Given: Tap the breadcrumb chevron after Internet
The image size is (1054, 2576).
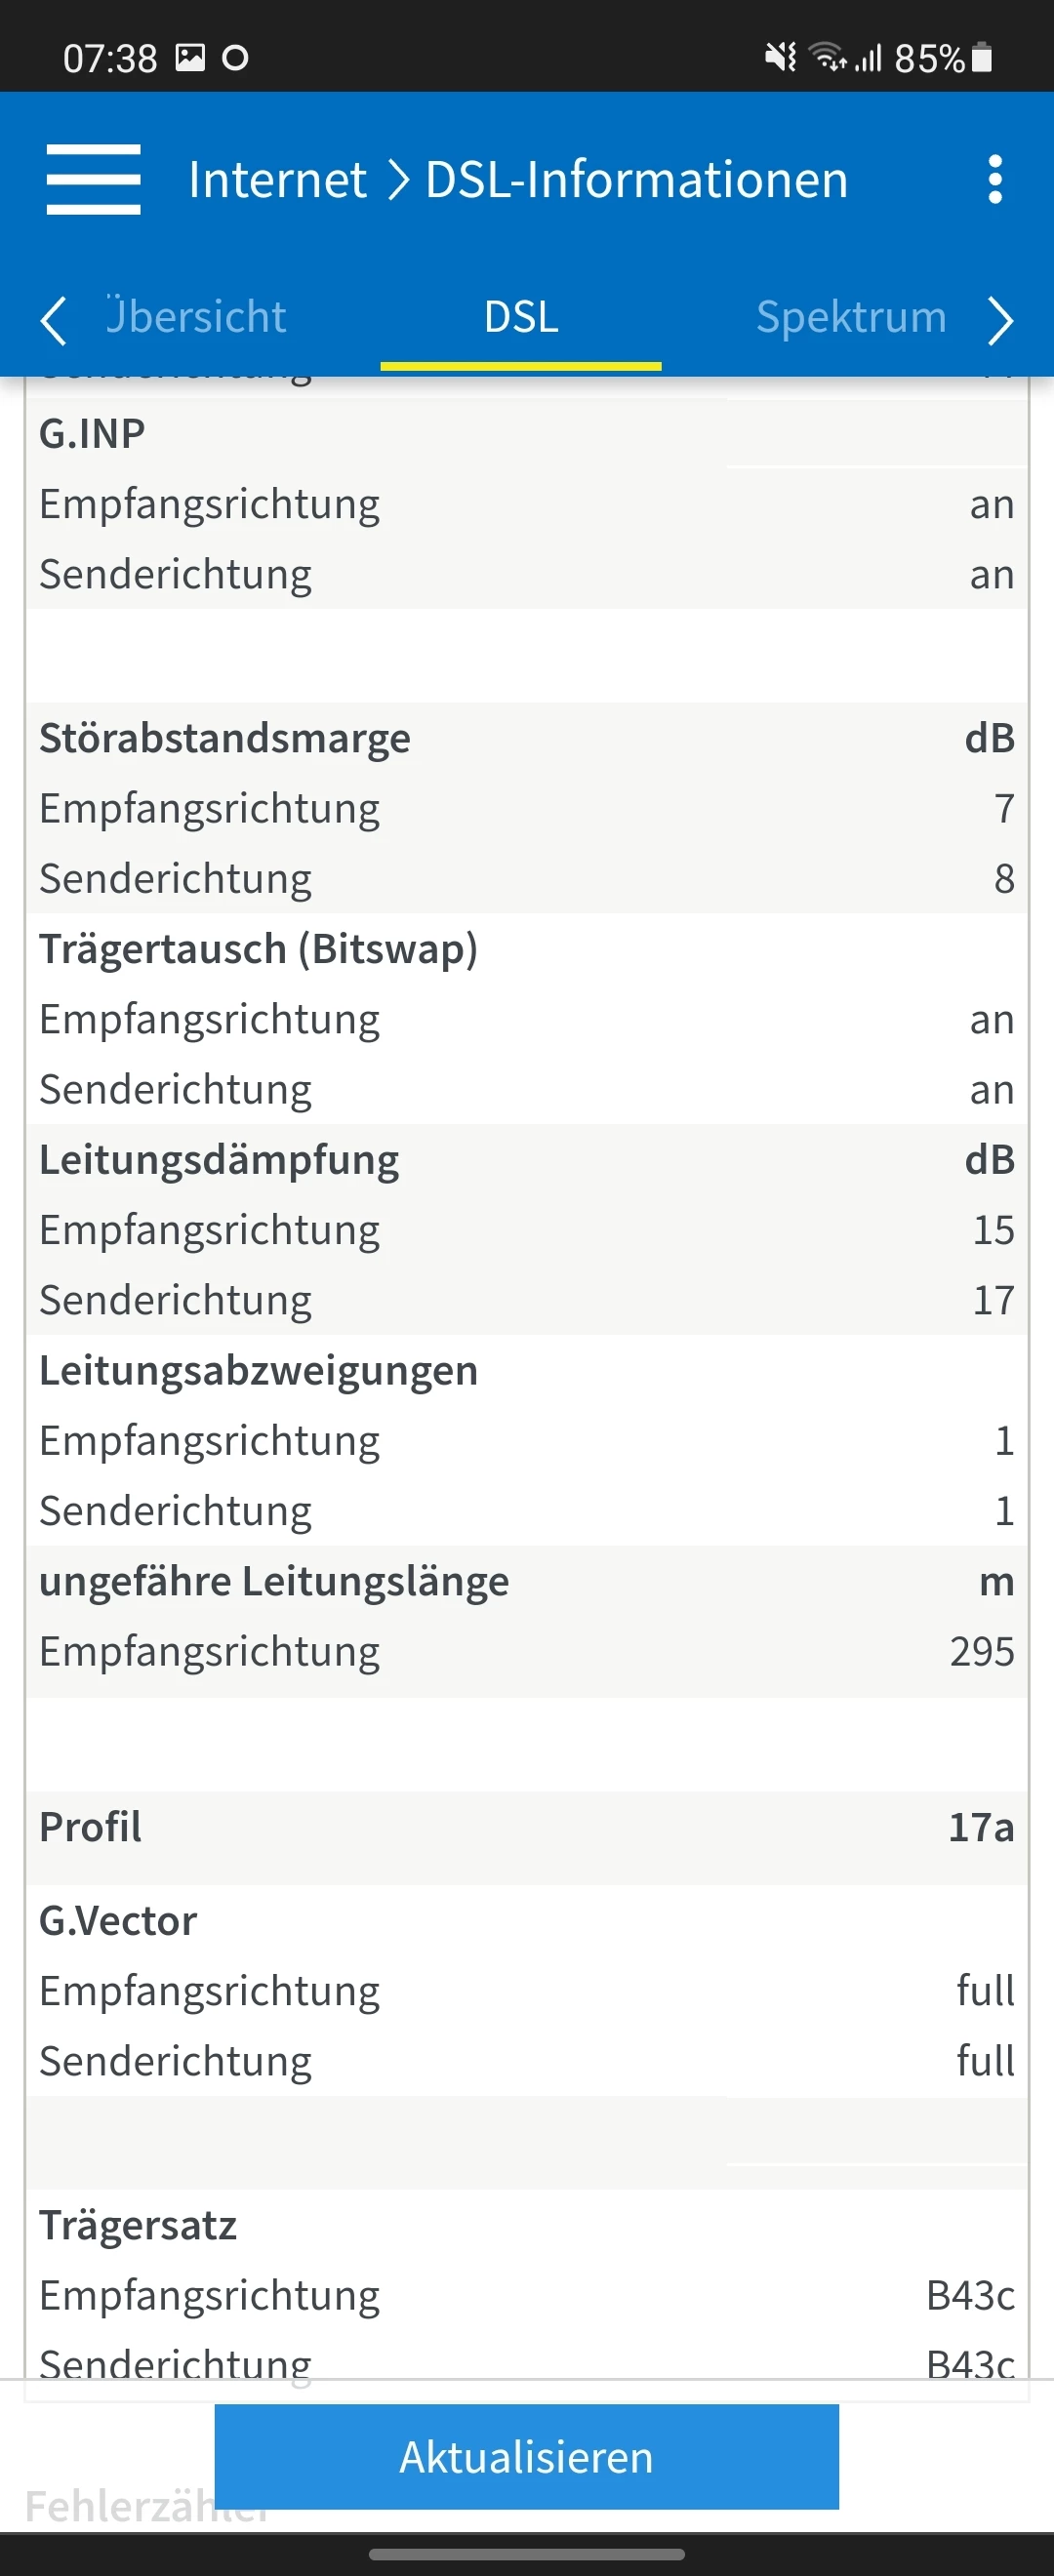Looking at the screenshot, I should pos(398,181).
